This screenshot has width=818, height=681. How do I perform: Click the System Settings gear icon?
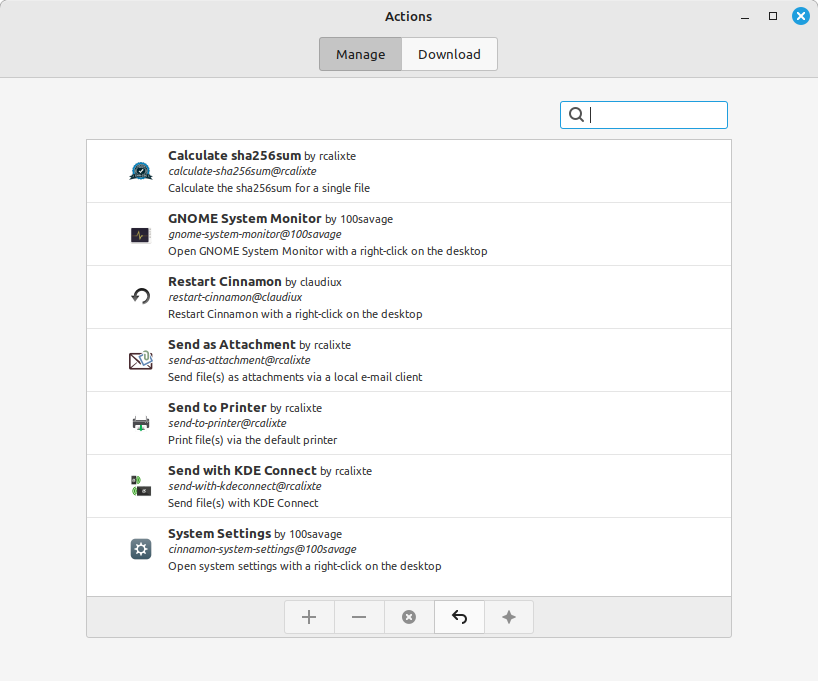tap(140, 549)
